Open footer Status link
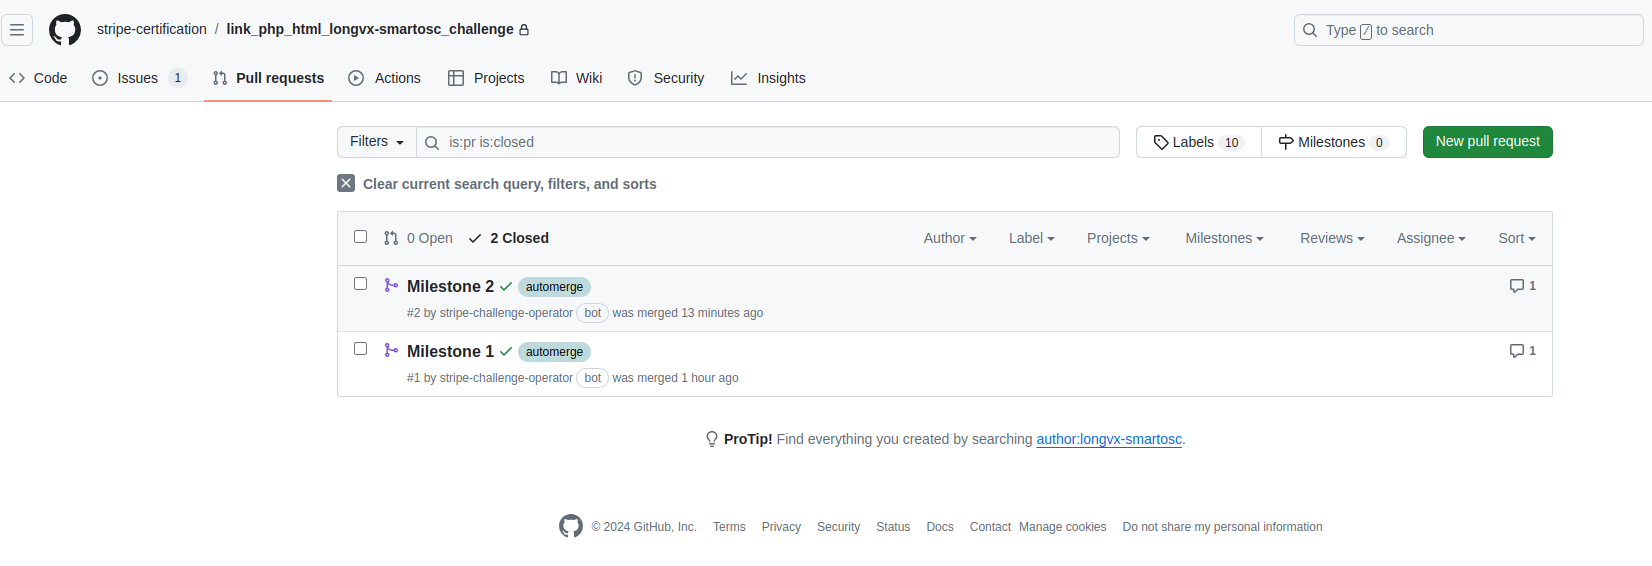 tap(893, 527)
